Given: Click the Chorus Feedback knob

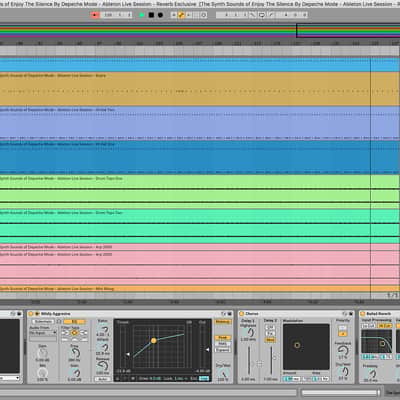Looking at the screenshot, I should click(x=342, y=350).
